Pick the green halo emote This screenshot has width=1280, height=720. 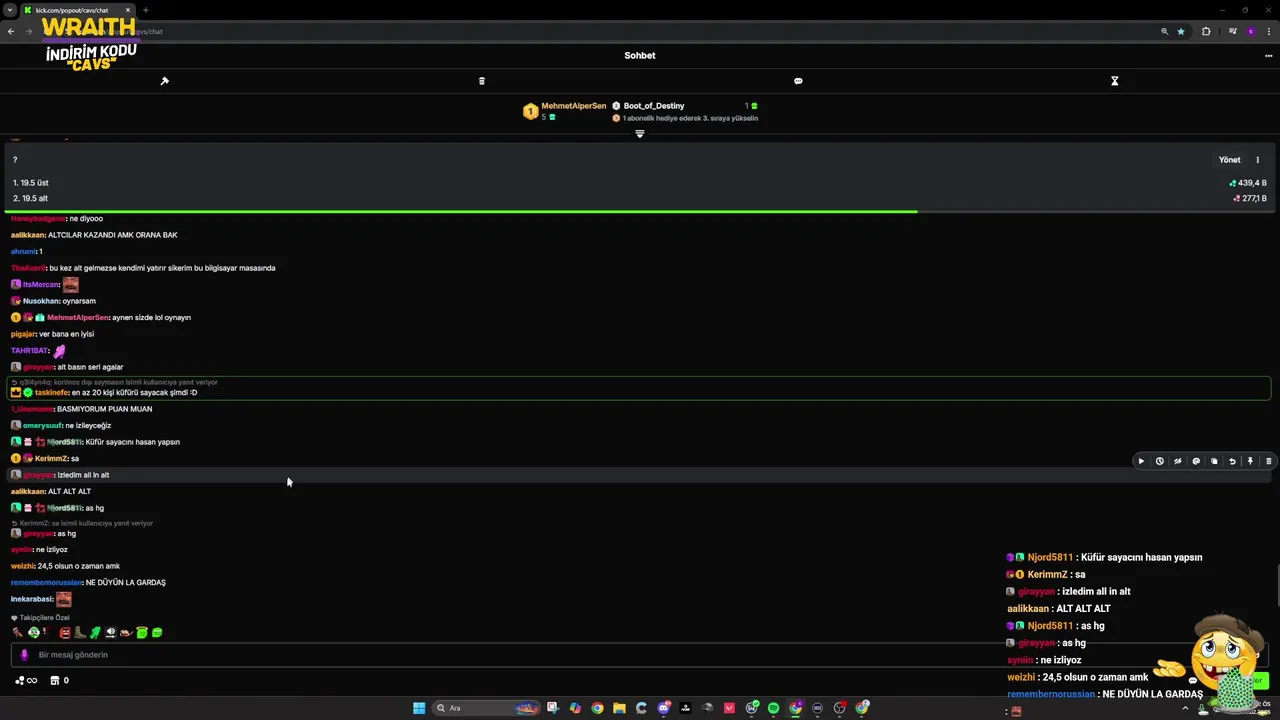click(141, 632)
